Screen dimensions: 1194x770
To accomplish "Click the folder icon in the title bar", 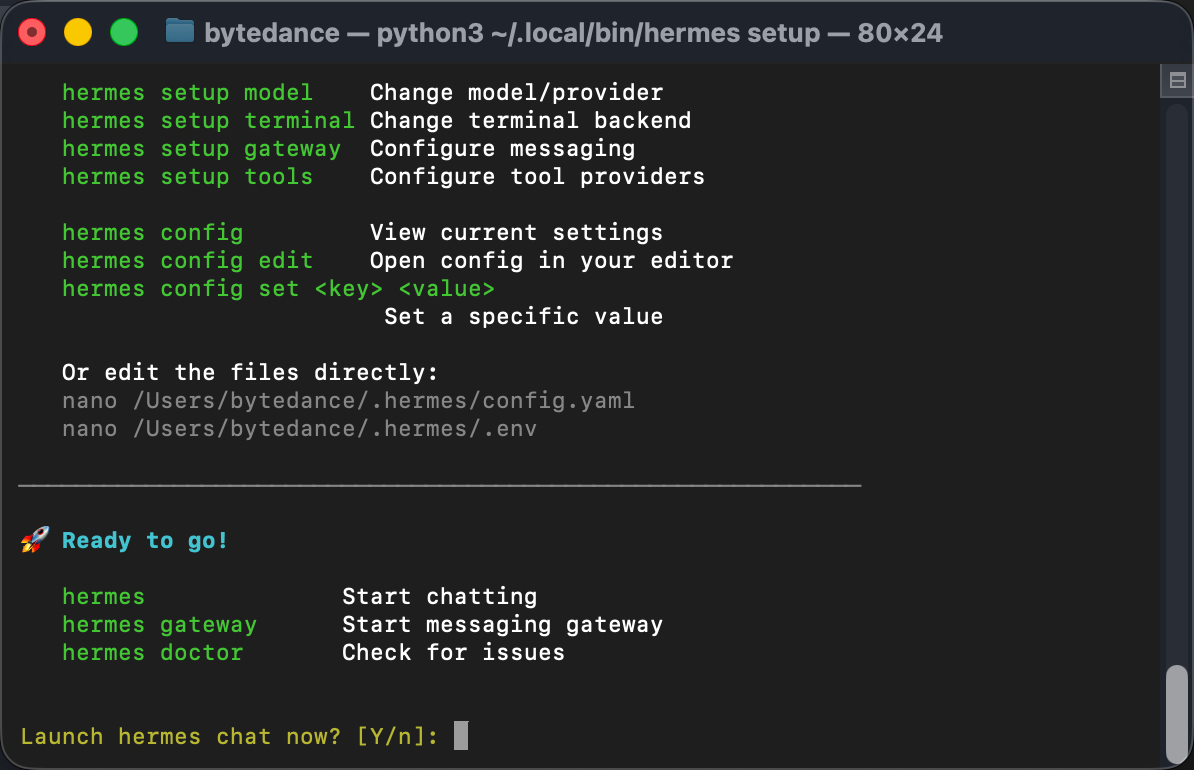I will [x=179, y=32].
